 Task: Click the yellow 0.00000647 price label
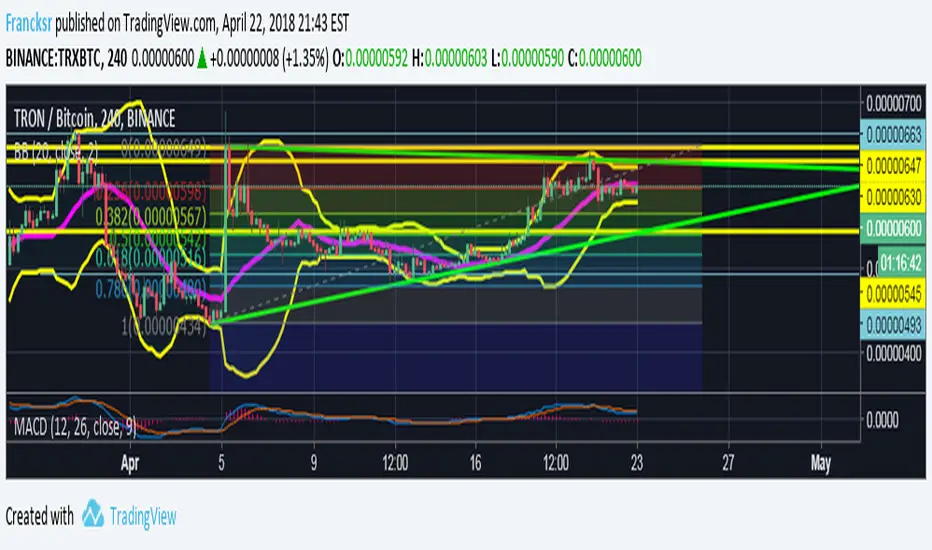tap(893, 166)
